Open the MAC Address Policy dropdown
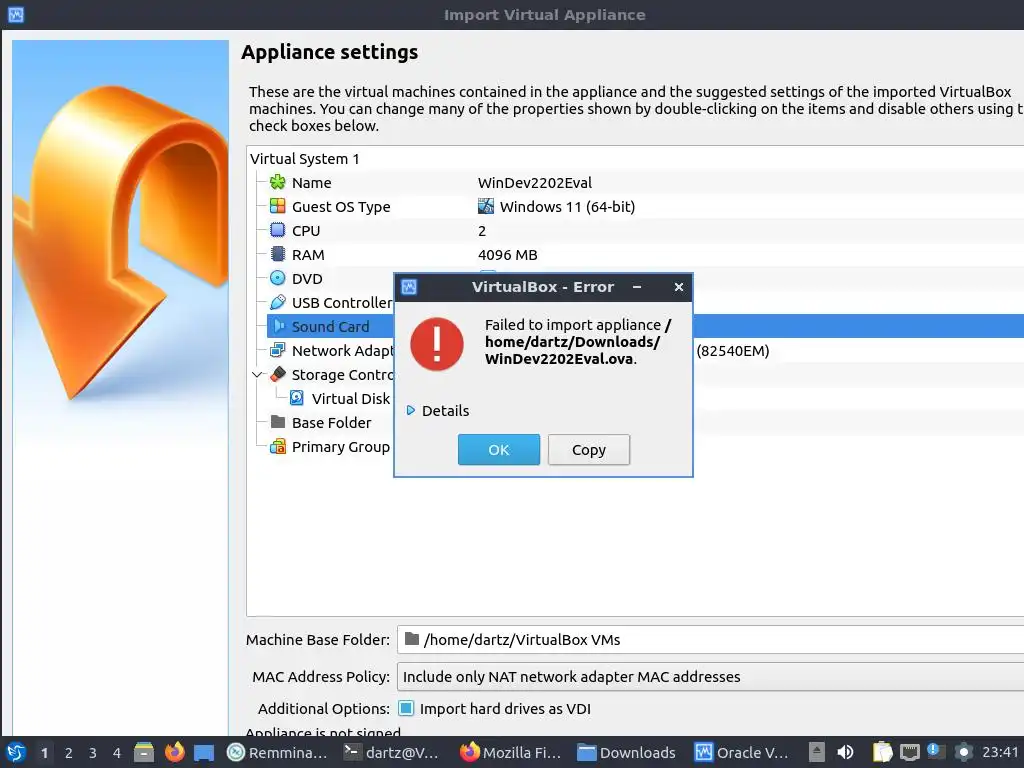The height and width of the screenshot is (768, 1024). [711, 677]
